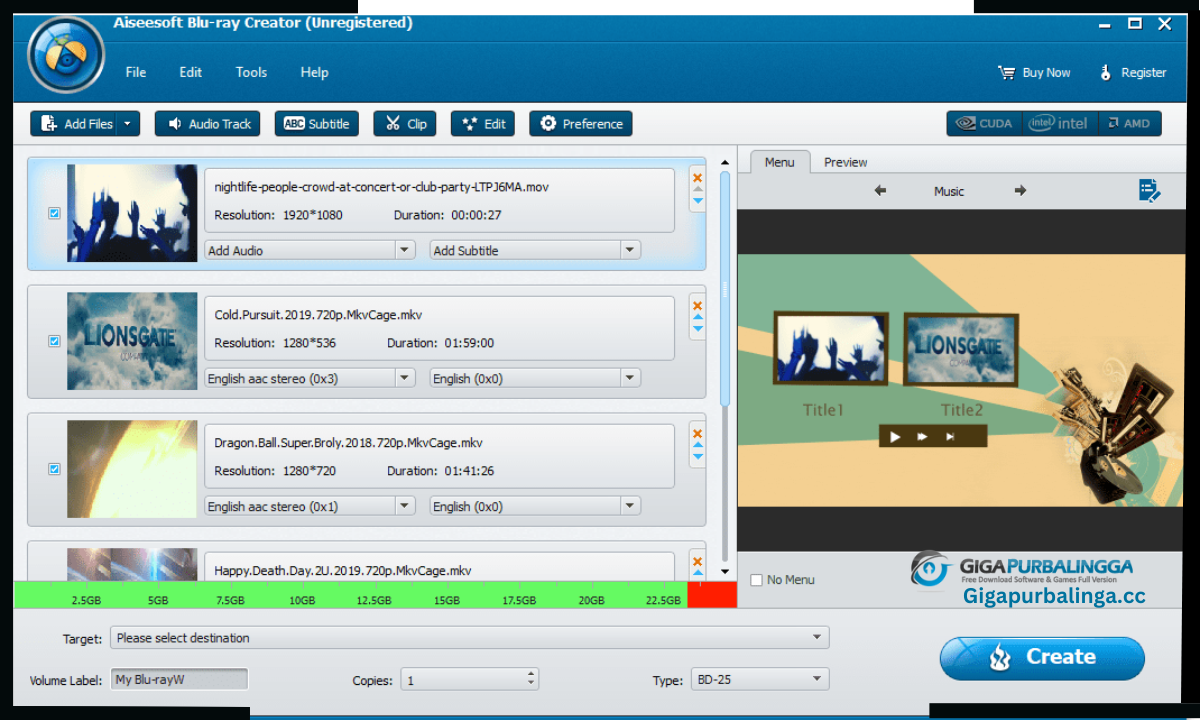
Task: Remove Dragon.Ball.Super.Broly video with X
Action: pyautogui.click(x=698, y=434)
